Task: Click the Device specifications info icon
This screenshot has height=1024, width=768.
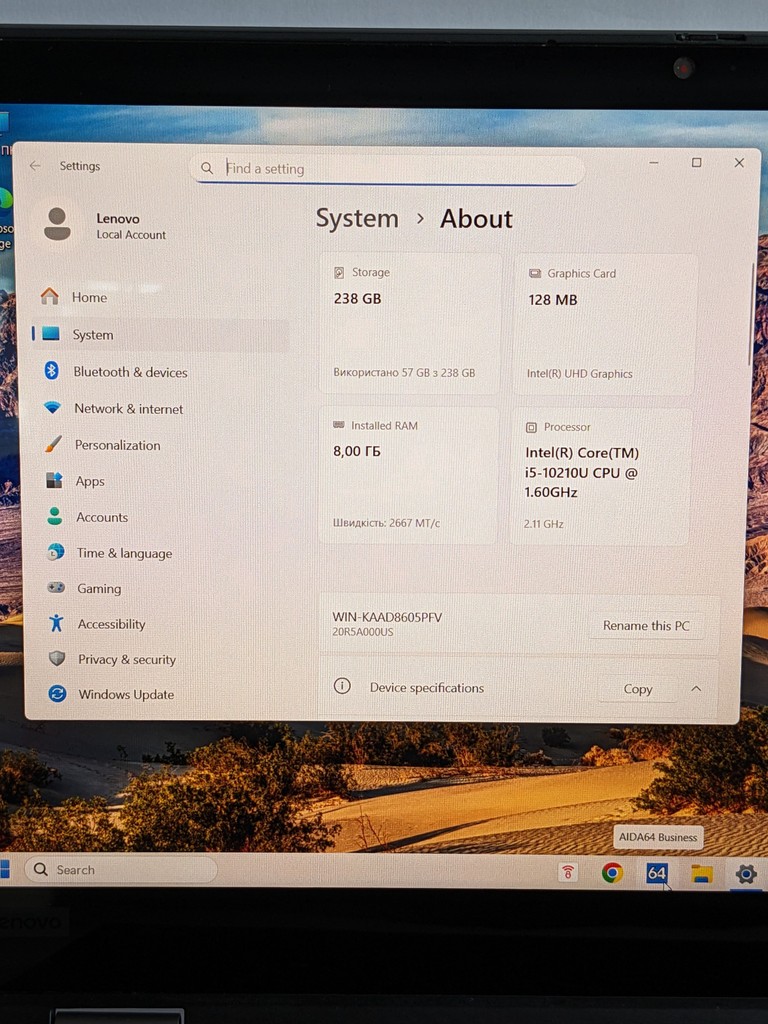Action: (342, 686)
